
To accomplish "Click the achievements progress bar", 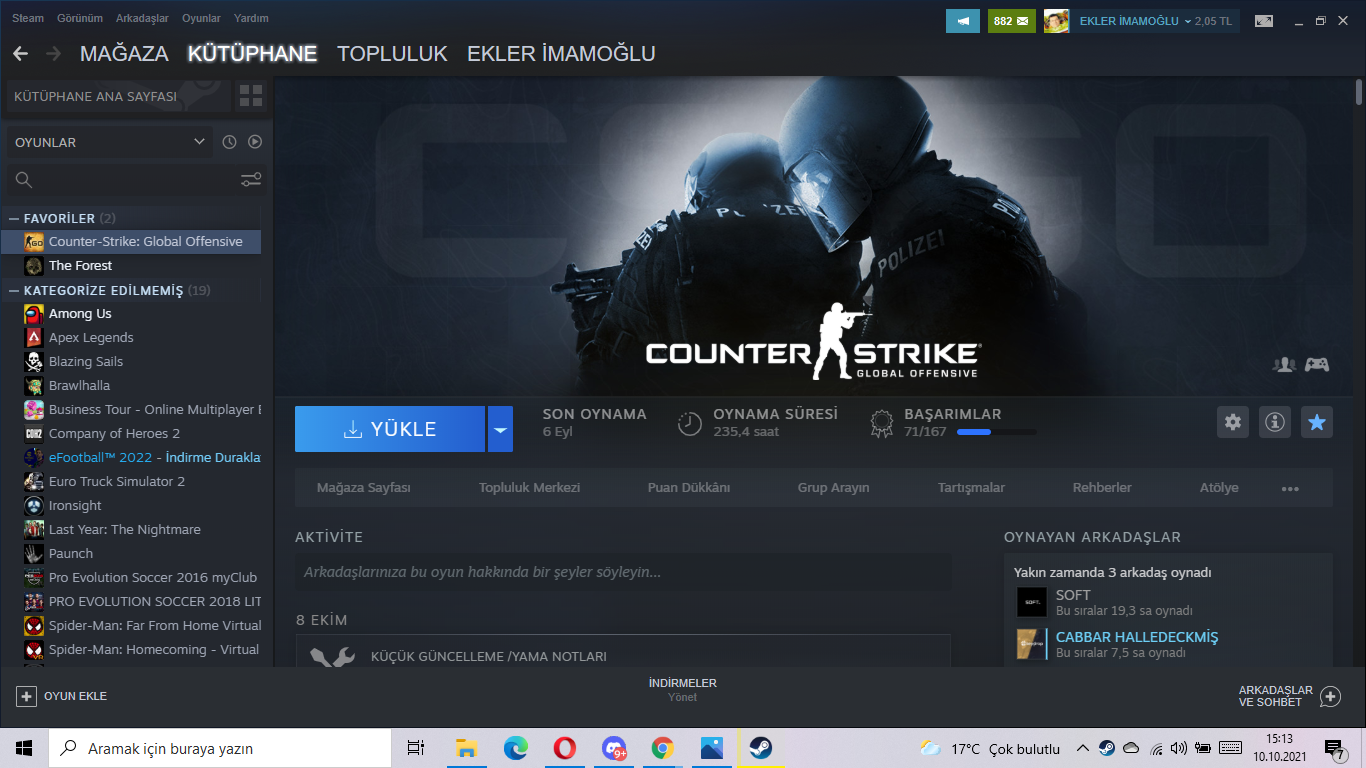I will (996, 432).
